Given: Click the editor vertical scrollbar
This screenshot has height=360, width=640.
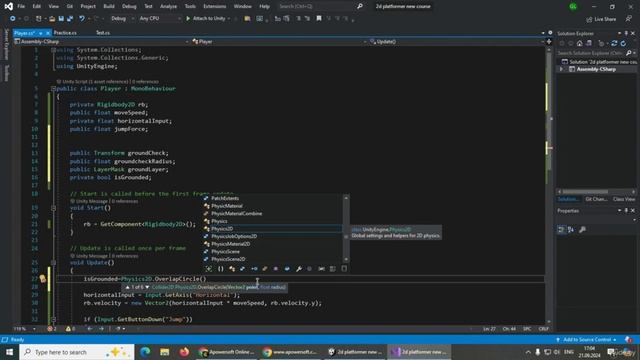Looking at the screenshot, I should pos(549,186).
